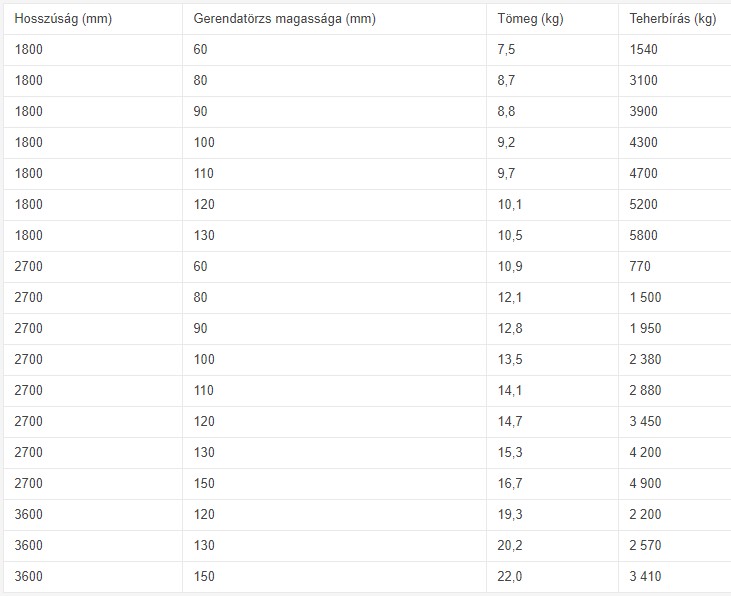The width and height of the screenshot is (731, 596).
Task: Click the mass value 14,7
Action: click(509, 422)
